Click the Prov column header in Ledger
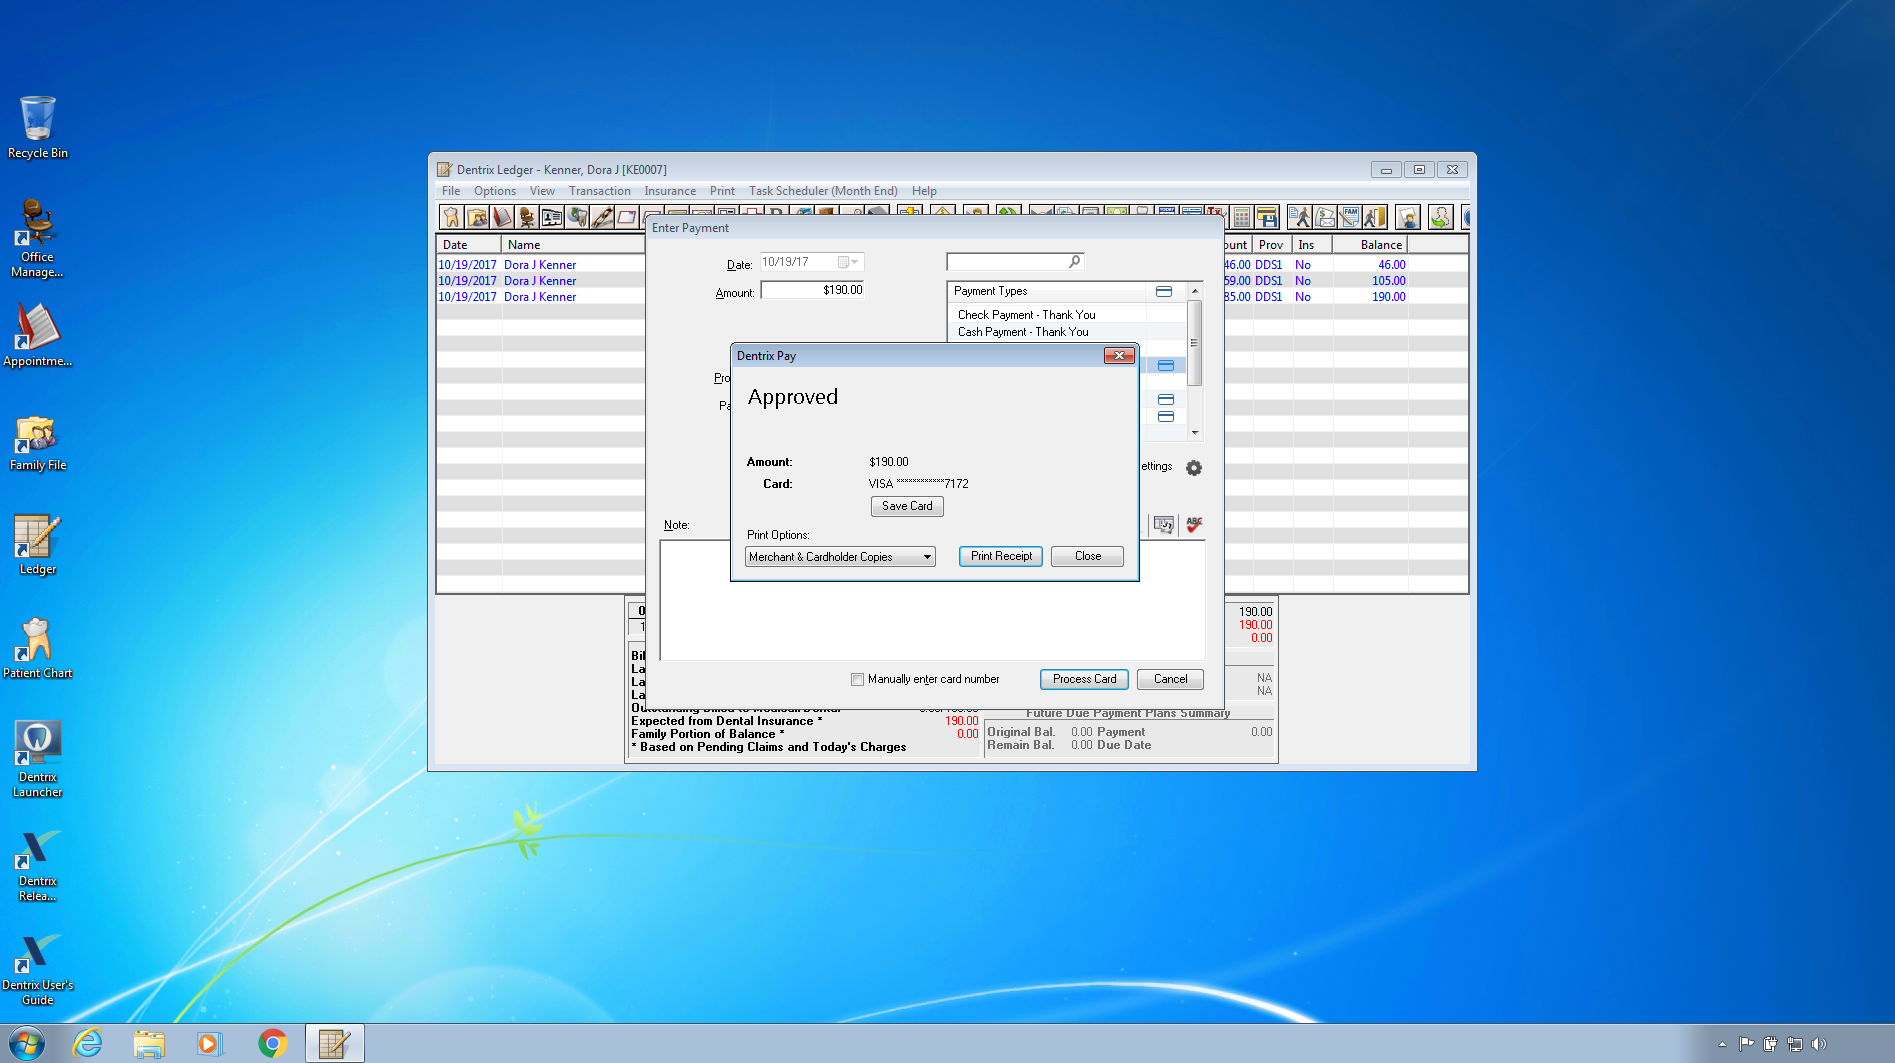The image size is (1895, 1063). pyautogui.click(x=1271, y=244)
